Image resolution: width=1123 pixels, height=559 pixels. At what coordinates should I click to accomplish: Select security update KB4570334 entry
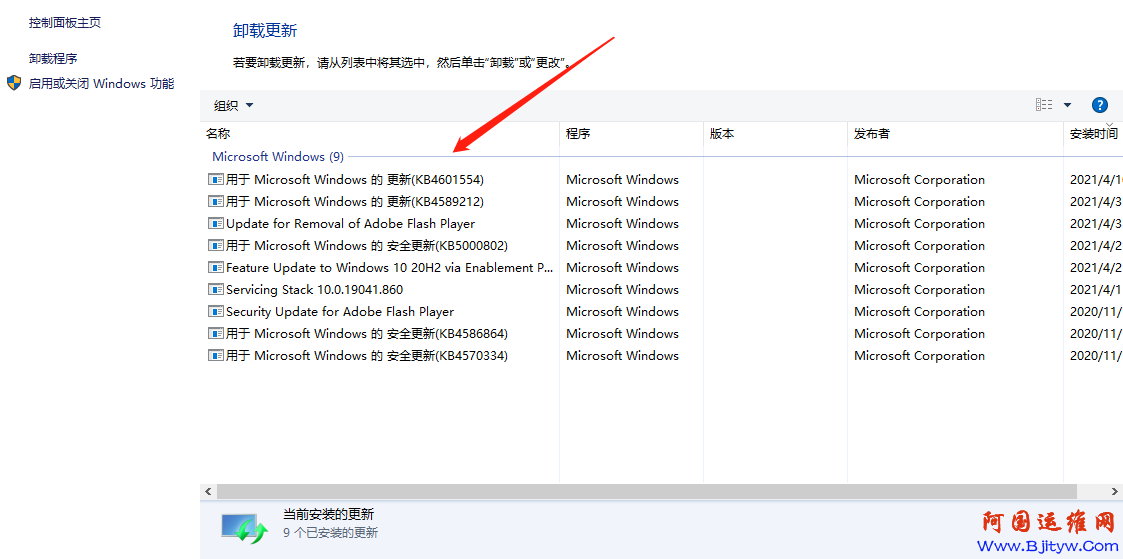point(366,356)
